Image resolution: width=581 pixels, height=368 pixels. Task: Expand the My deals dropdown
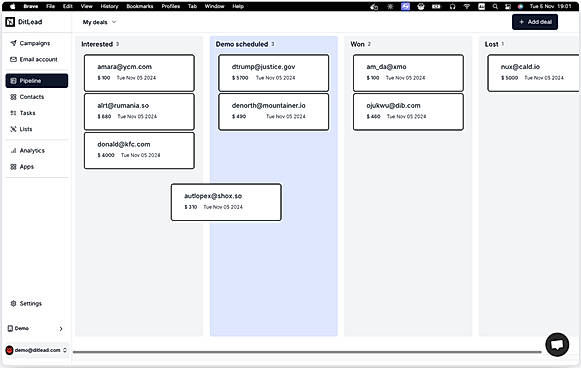click(99, 22)
